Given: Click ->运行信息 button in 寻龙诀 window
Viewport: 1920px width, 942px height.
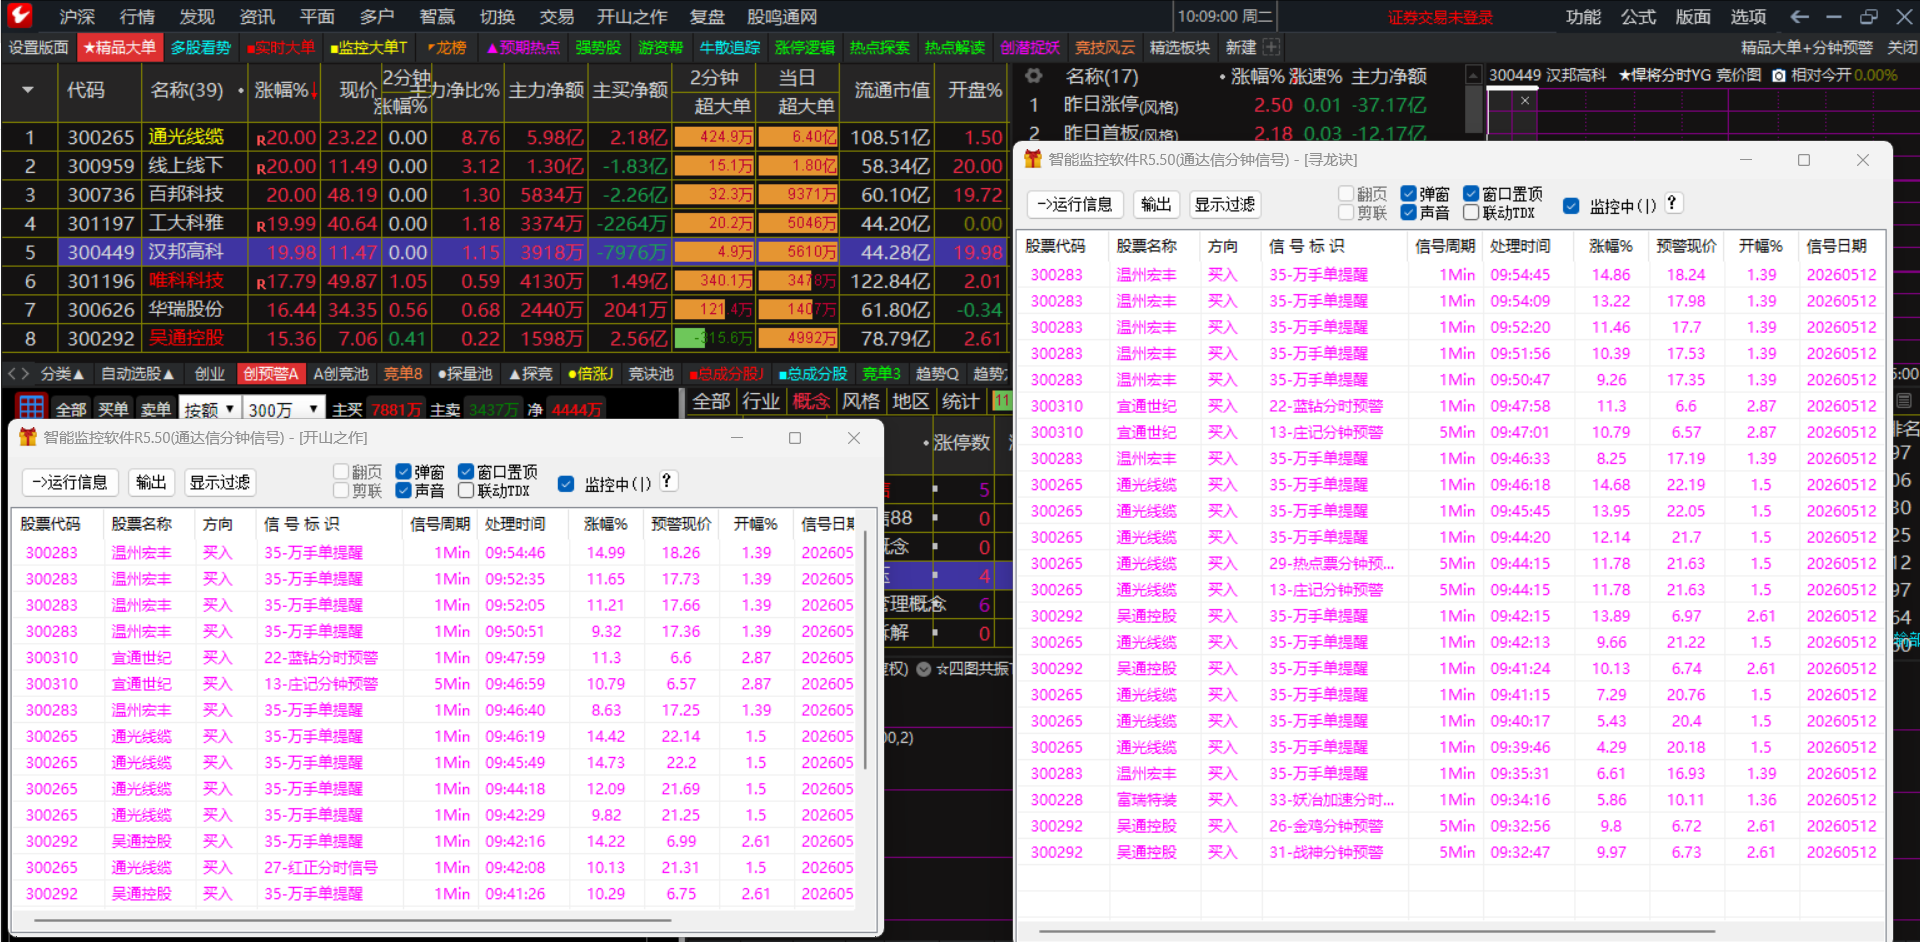Looking at the screenshot, I should click(1075, 204).
